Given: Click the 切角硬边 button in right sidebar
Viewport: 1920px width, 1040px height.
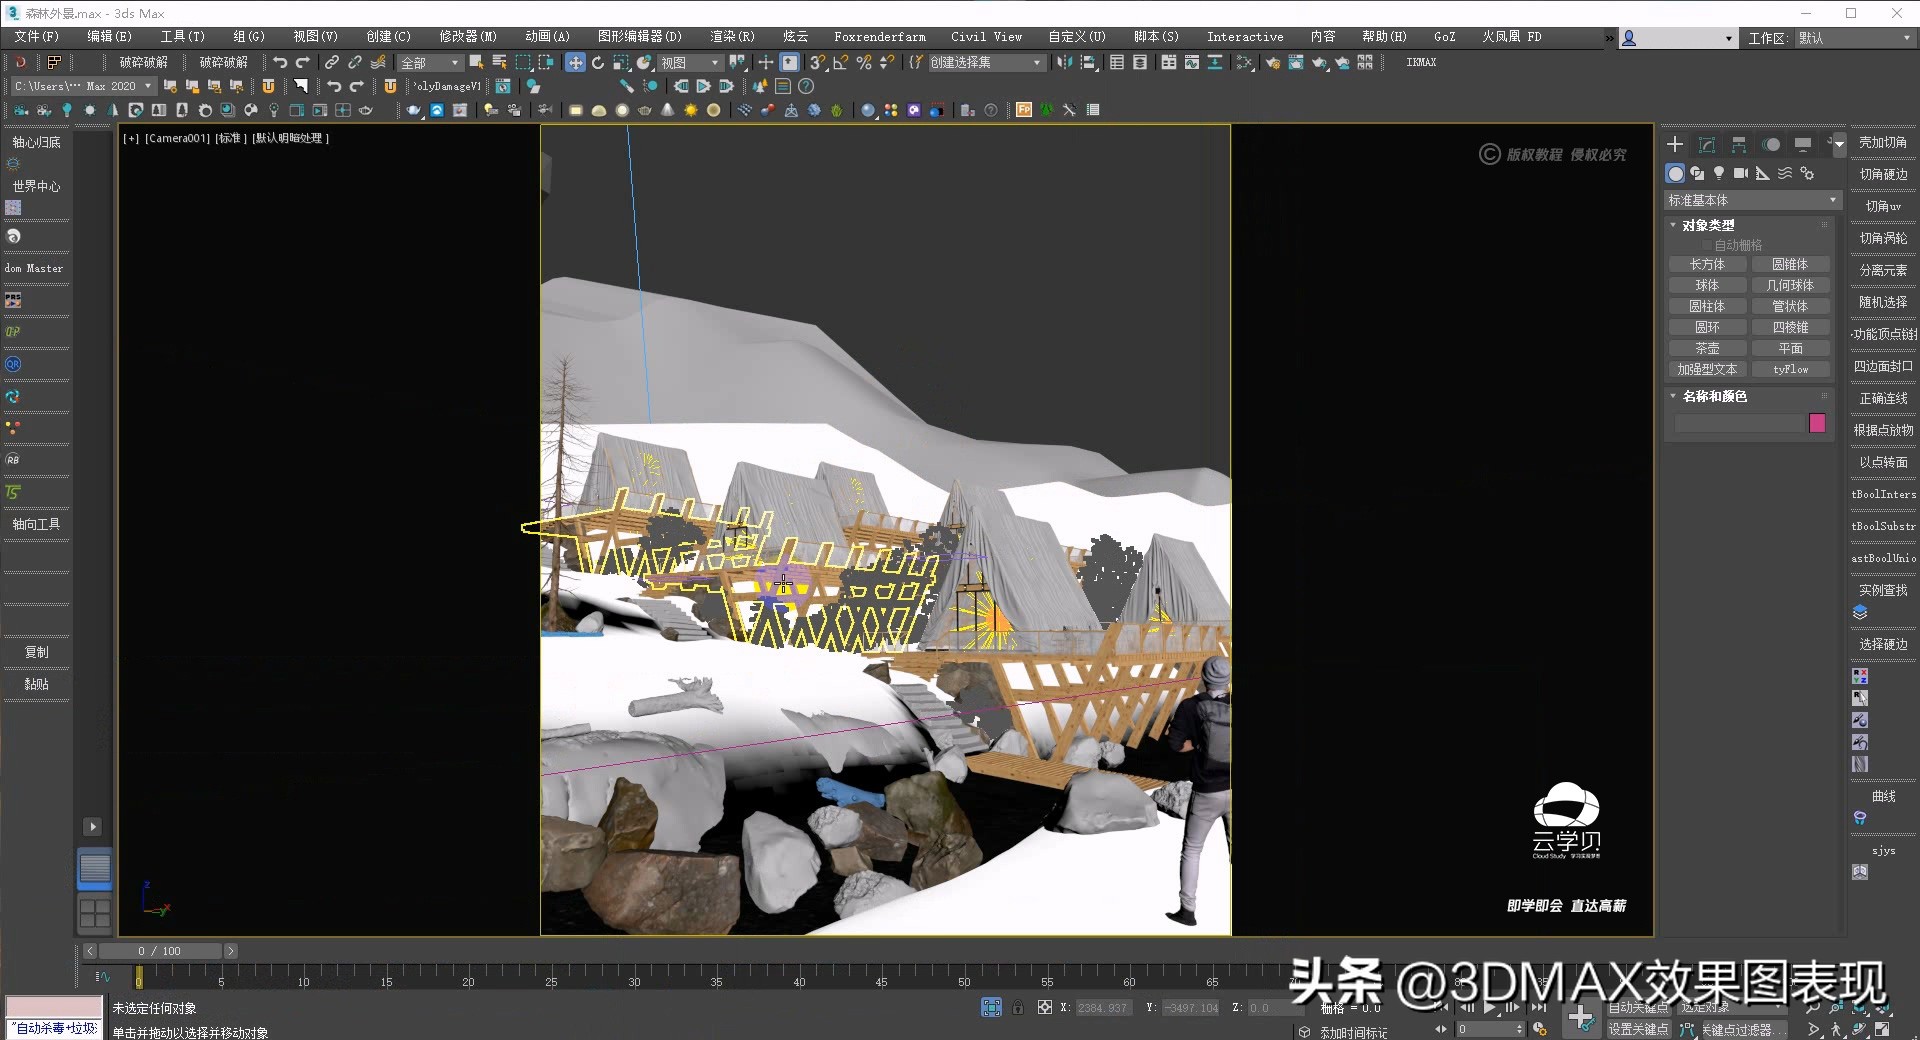Looking at the screenshot, I should [1882, 174].
